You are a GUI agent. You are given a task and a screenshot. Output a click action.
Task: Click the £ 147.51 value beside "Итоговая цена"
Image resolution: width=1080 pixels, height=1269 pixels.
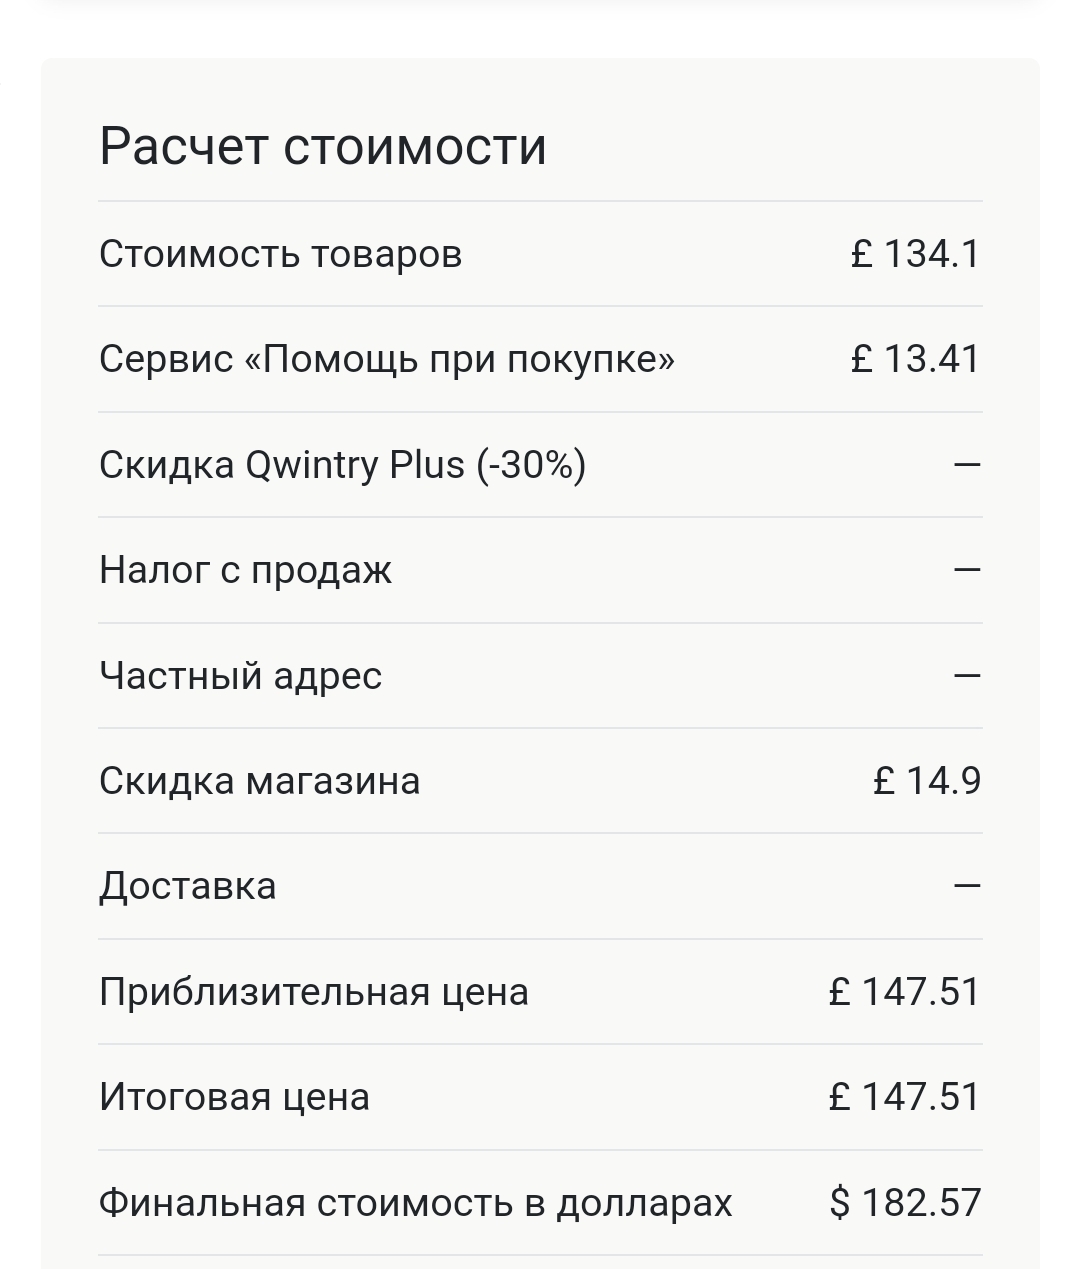click(904, 1097)
